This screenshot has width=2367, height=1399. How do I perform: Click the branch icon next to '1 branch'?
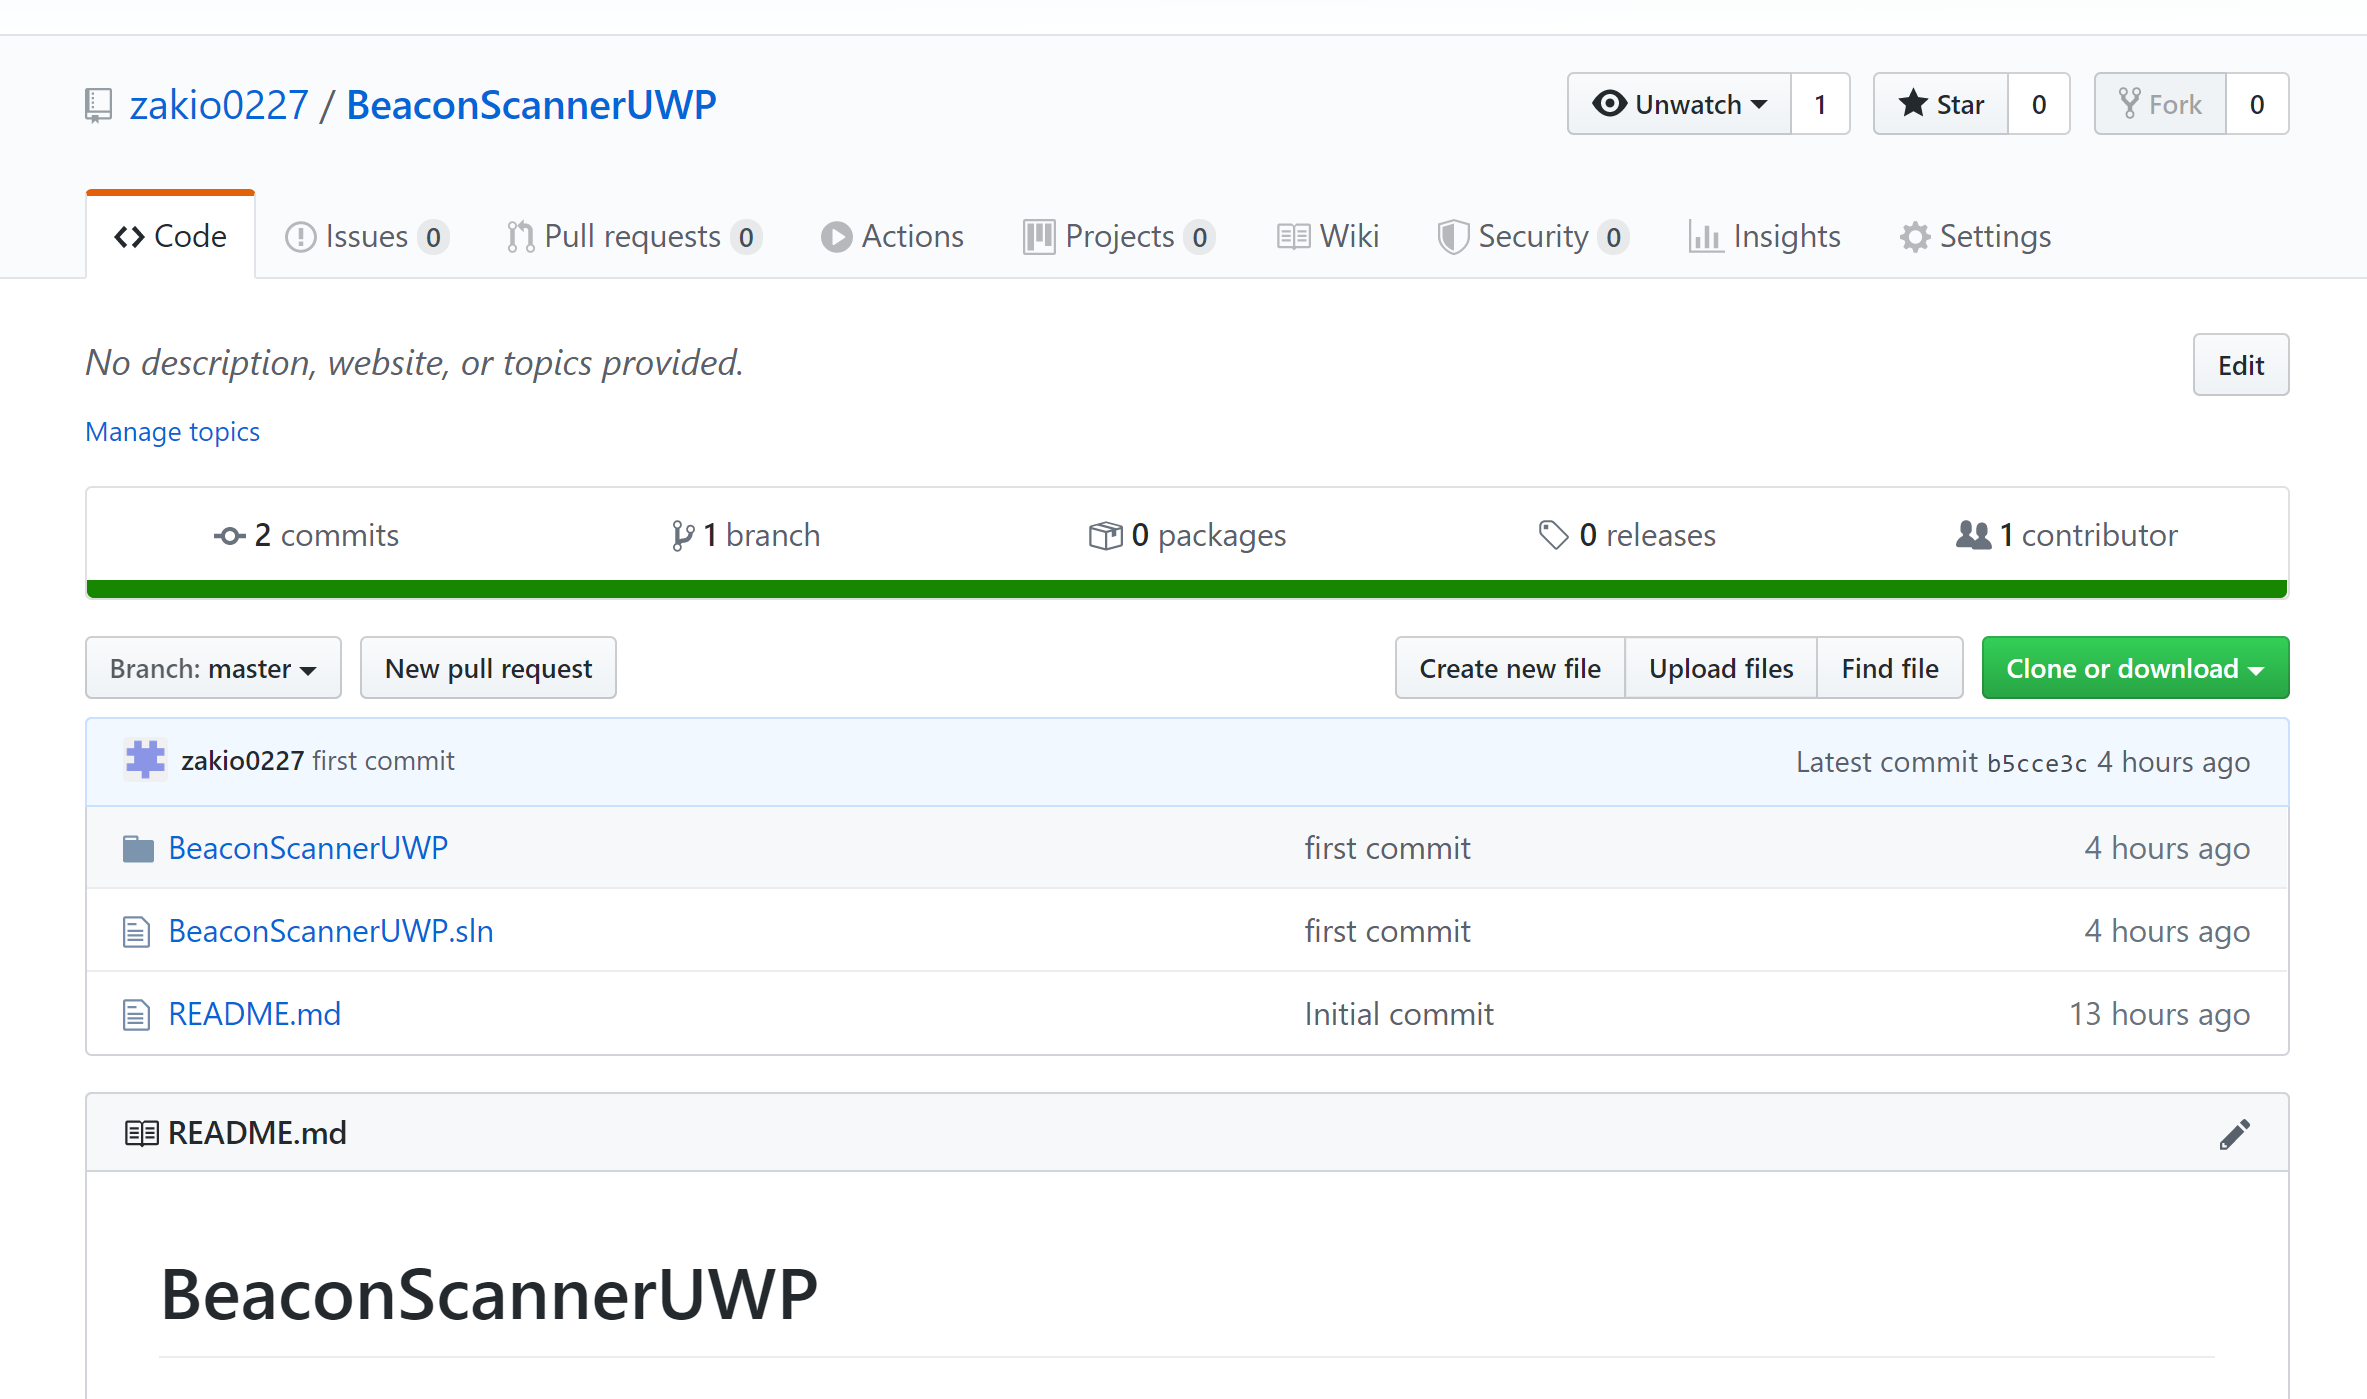coord(682,536)
